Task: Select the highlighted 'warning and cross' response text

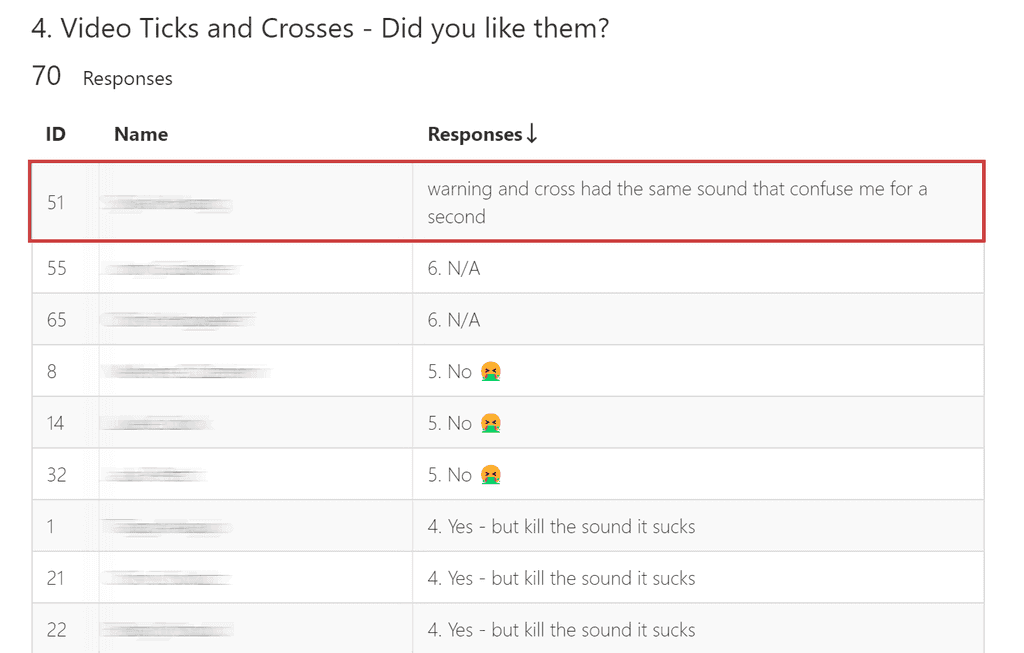Action: tap(677, 202)
